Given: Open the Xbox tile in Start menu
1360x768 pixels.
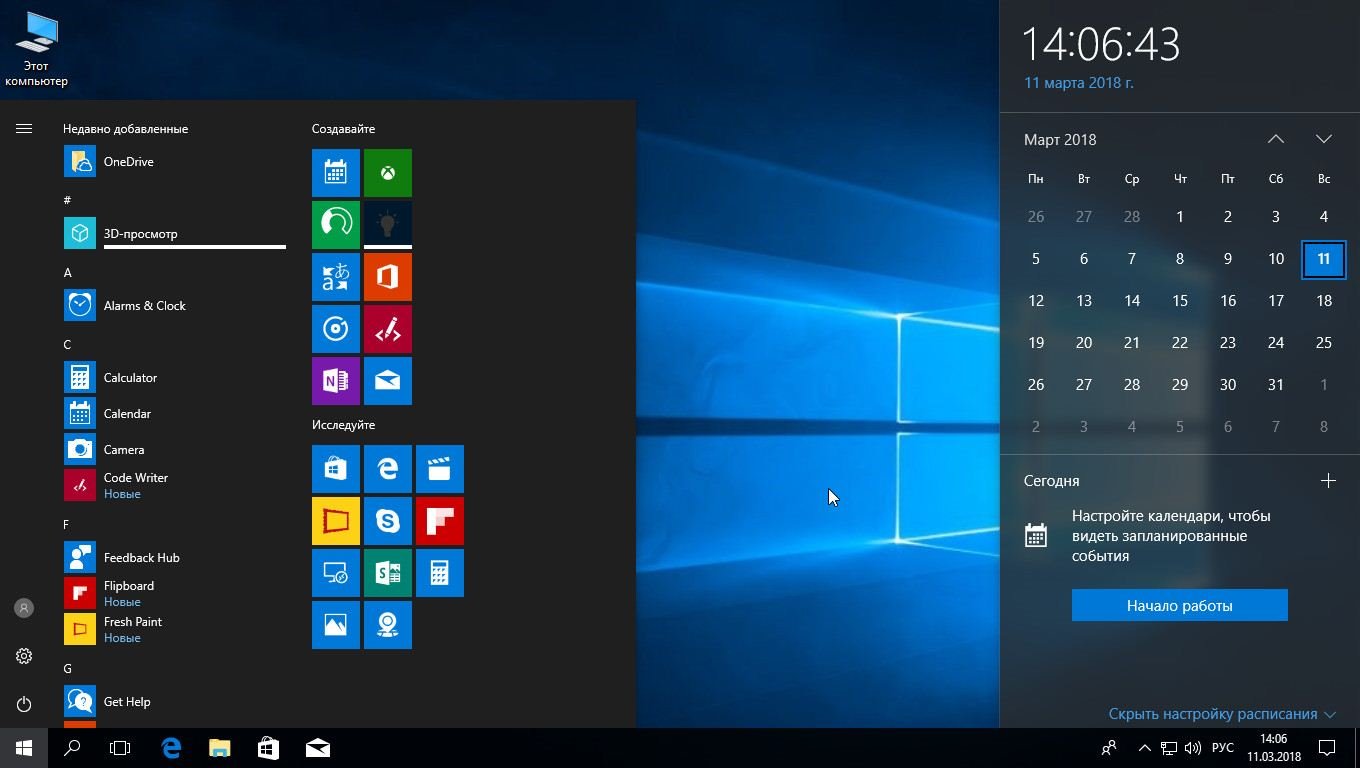Looking at the screenshot, I should click(388, 173).
